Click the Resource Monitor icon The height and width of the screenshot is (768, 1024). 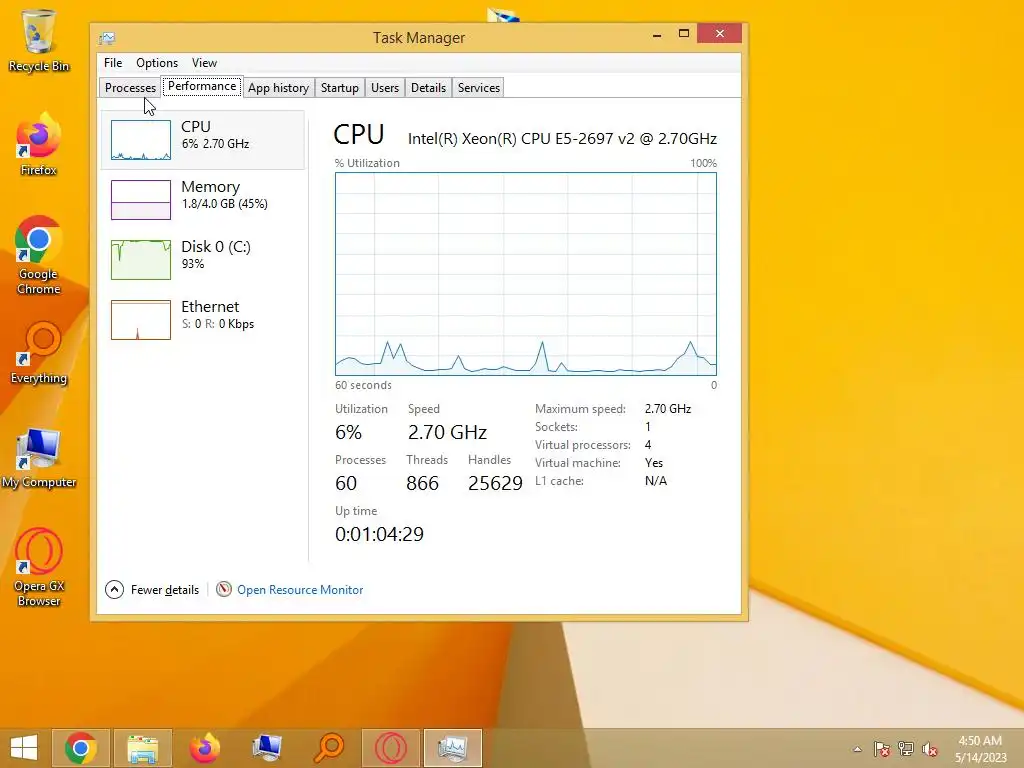[224, 589]
